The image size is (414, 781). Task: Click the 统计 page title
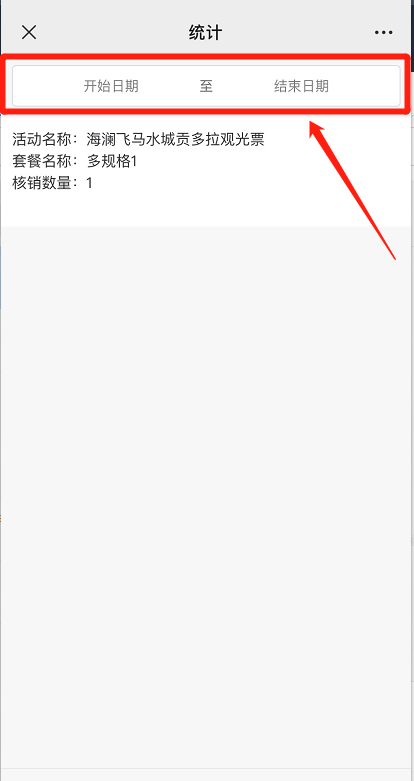point(205,33)
